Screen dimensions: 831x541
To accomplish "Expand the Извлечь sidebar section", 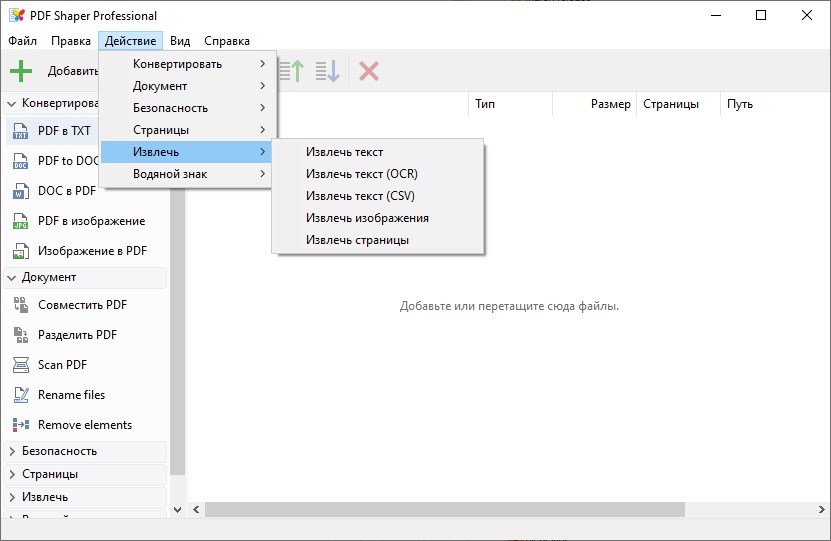I will [x=12, y=498].
